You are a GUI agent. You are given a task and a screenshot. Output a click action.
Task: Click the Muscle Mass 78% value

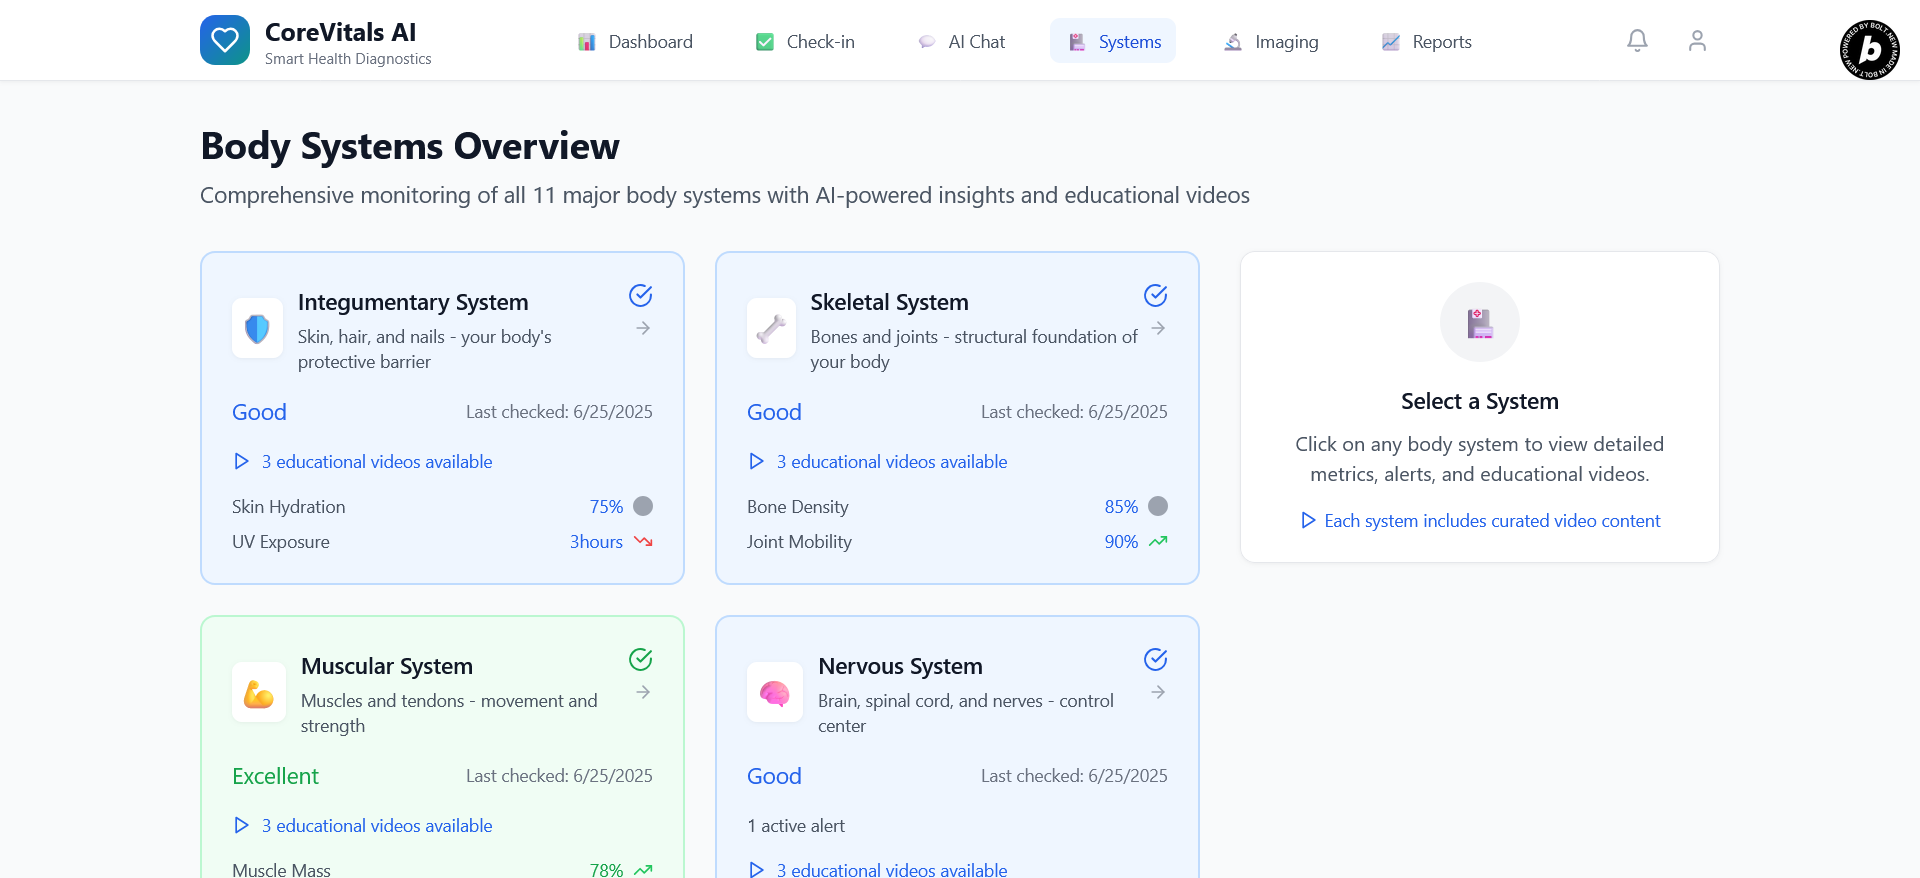pos(606,870)
